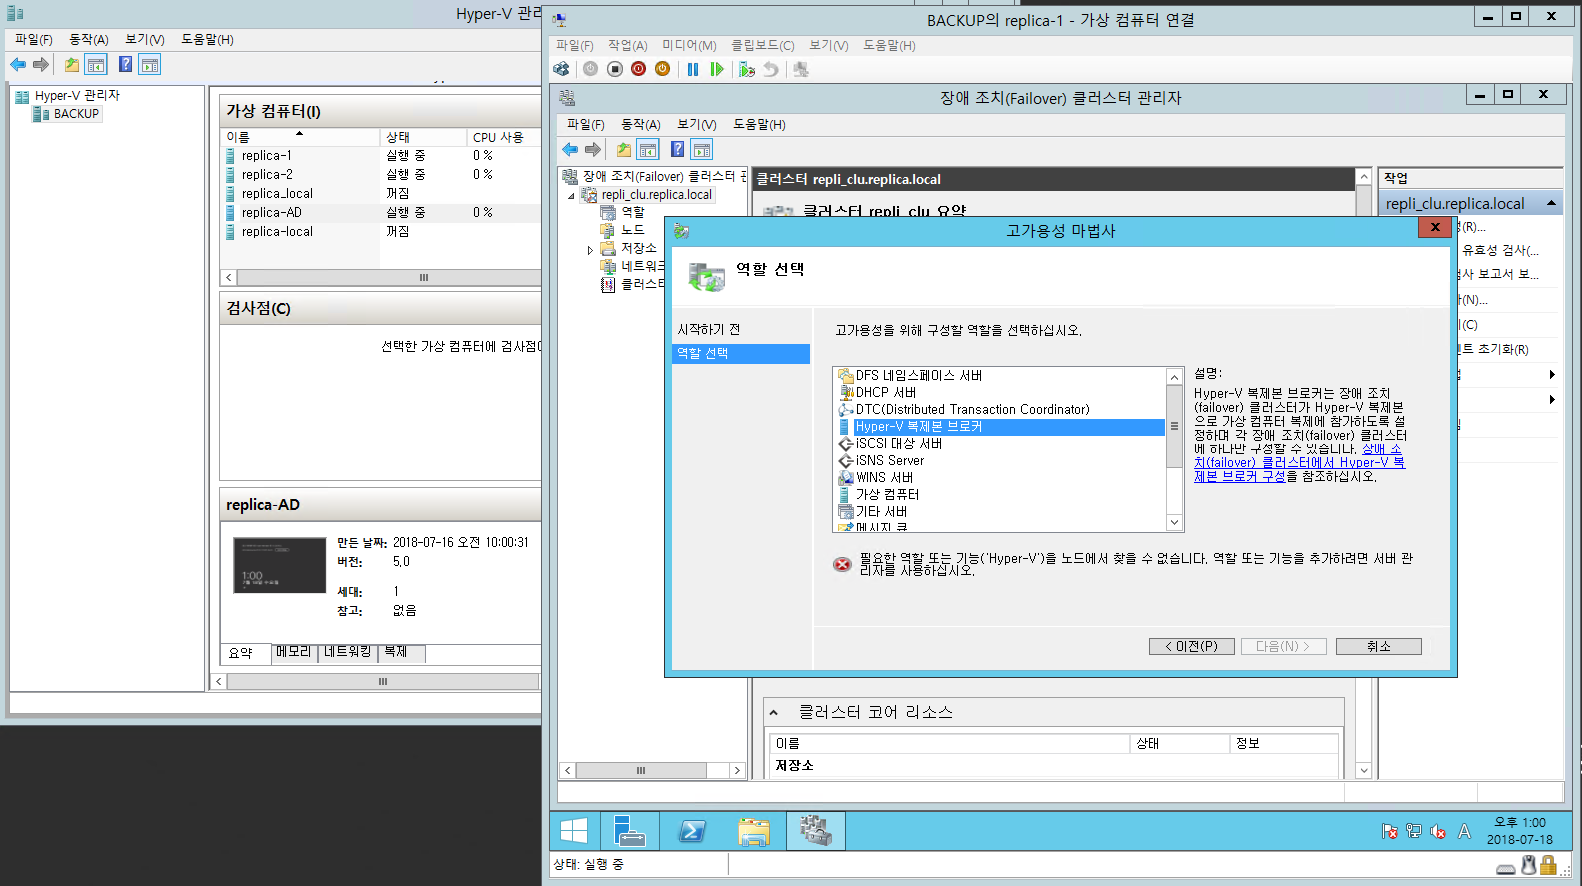Image resolution: width=1582 pixels, height=886 pixels.
Task: Select 노드 in the cluster tree
Action: click(632, 230)
